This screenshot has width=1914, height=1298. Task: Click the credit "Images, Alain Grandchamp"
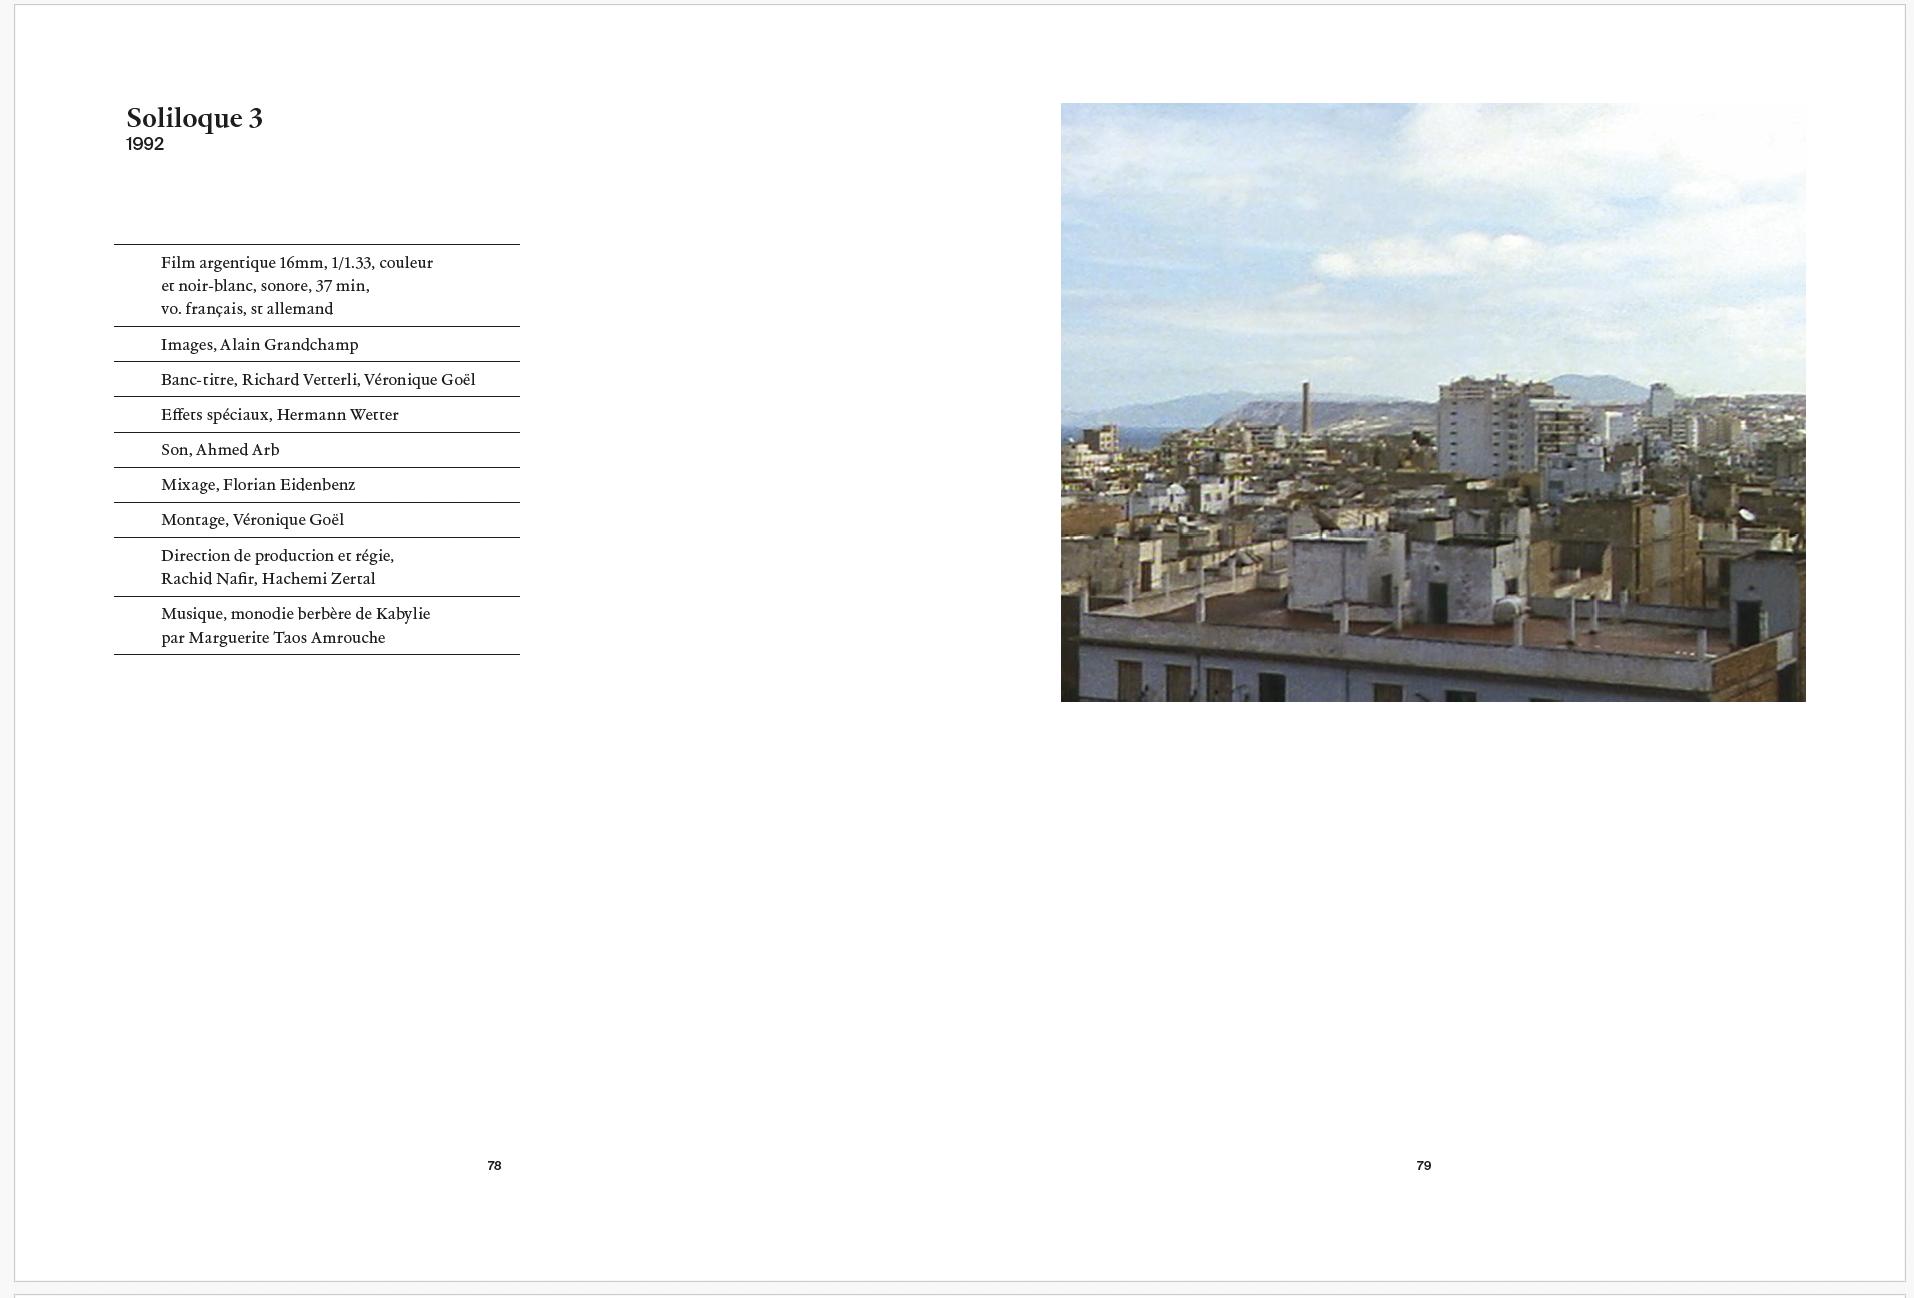[259, 345]
